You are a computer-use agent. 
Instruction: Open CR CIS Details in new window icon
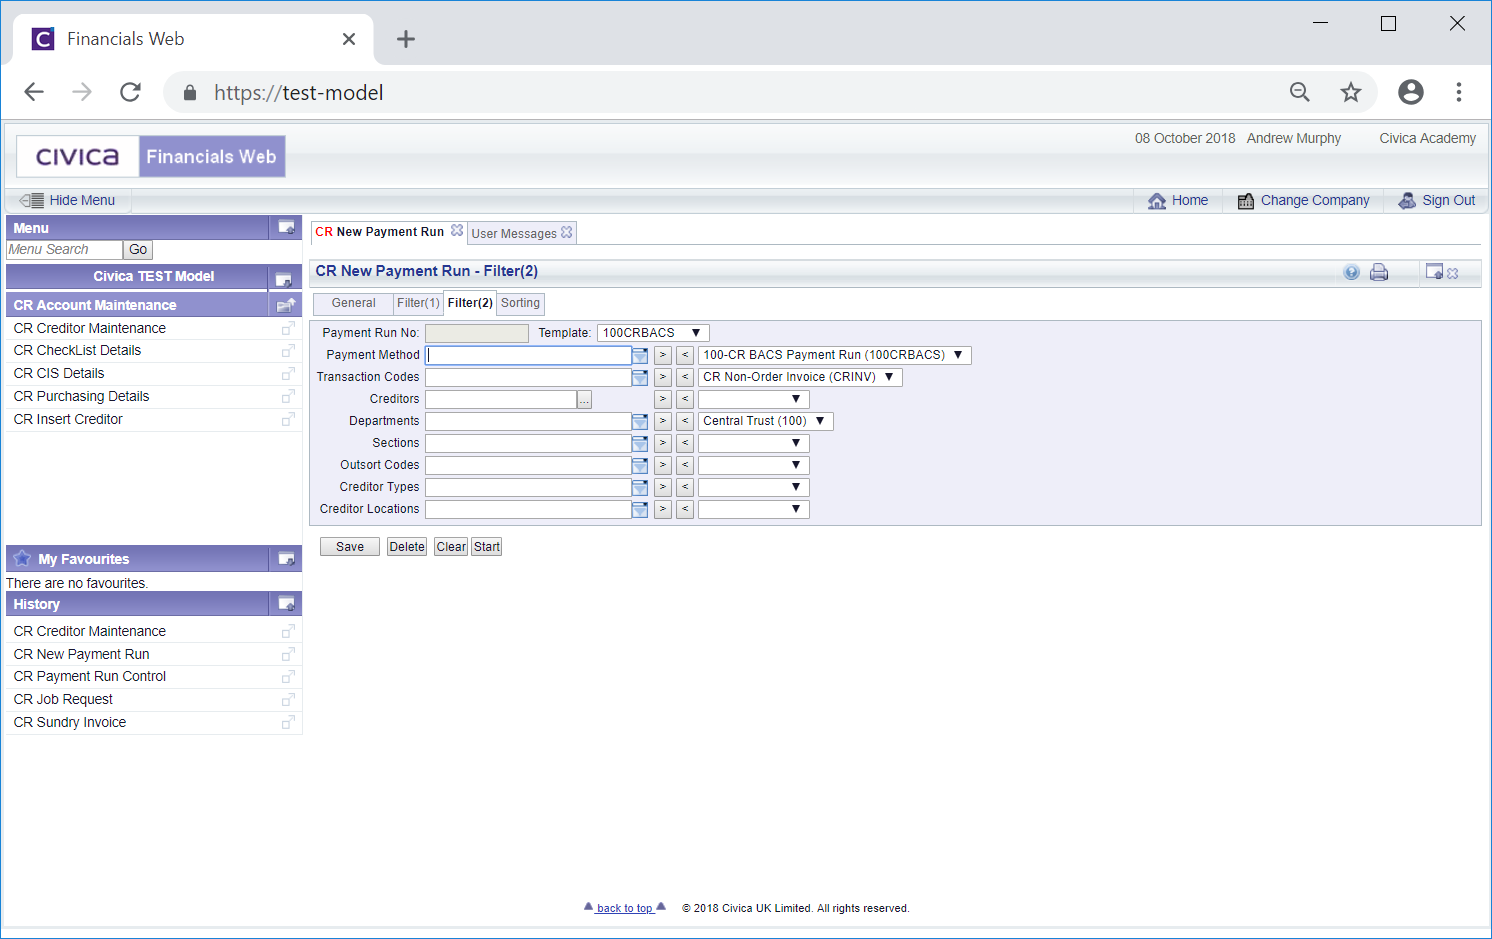pyautogui.click(x=288, y=373)
